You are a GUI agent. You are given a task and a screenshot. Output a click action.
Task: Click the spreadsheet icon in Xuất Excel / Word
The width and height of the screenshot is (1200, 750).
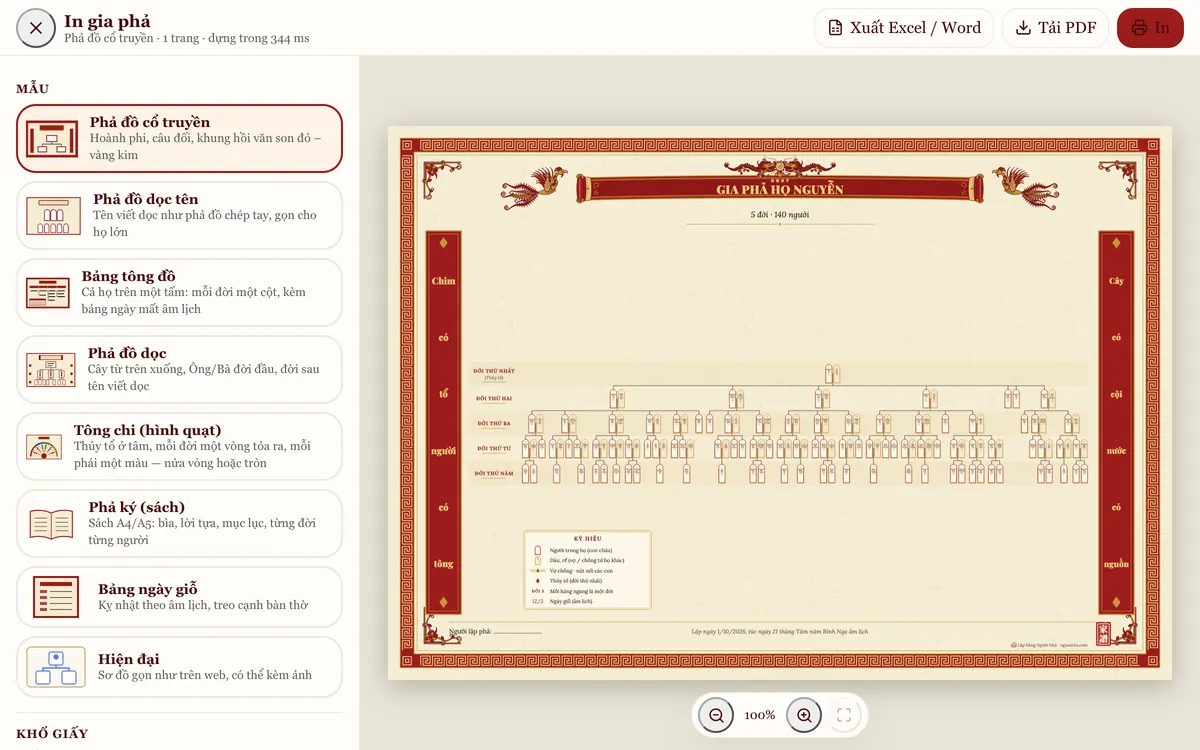835,28
